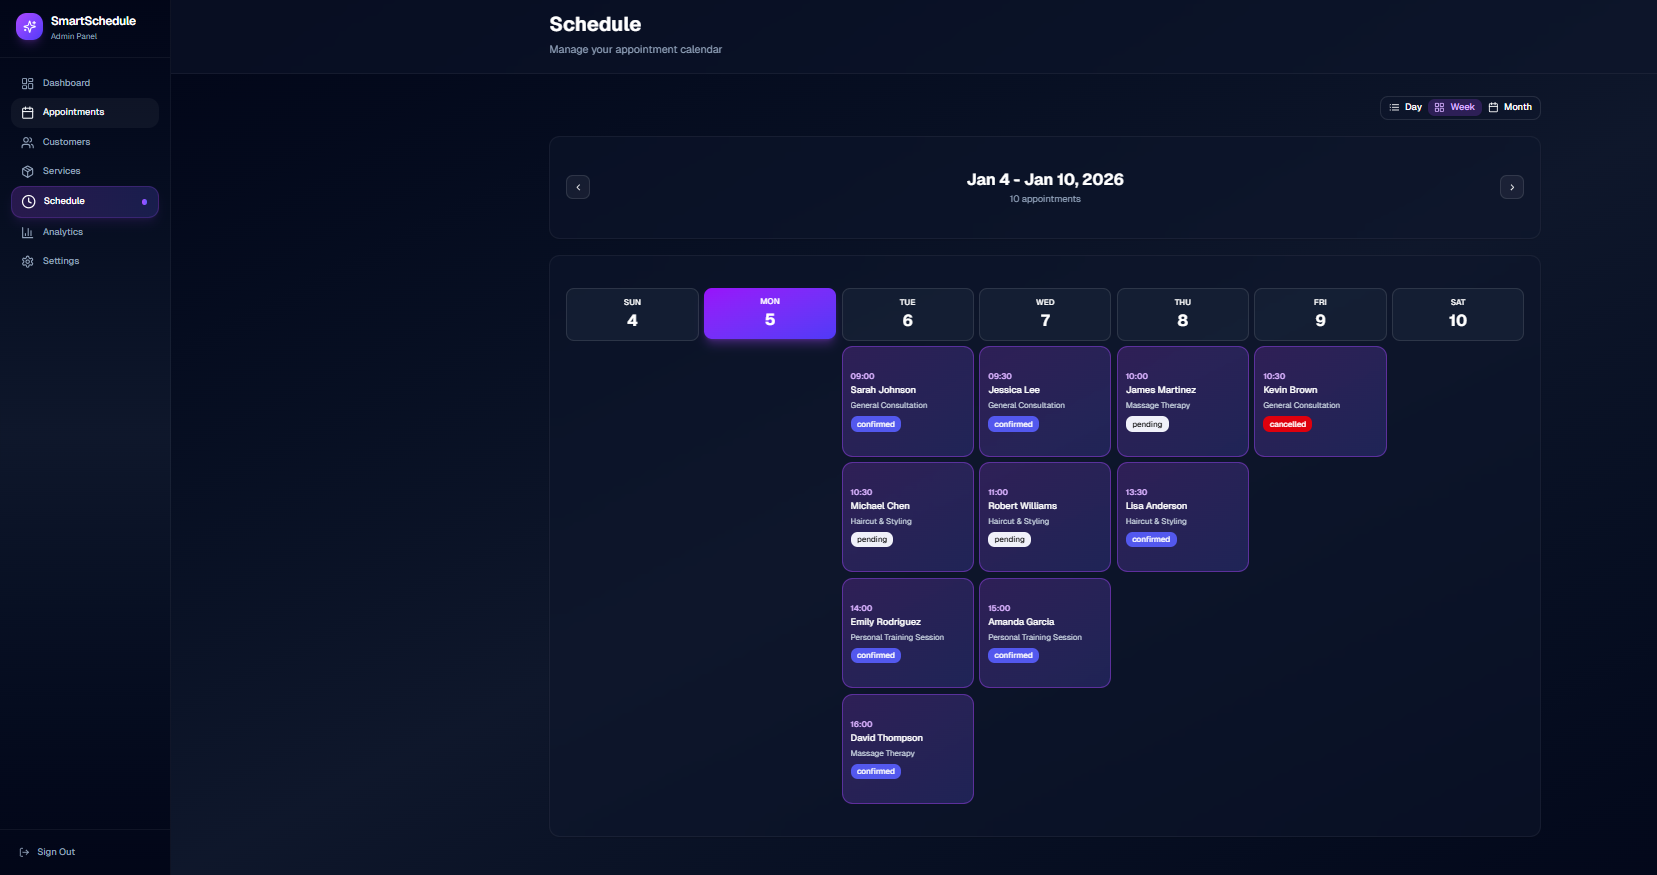Click 'Manage your appointment calendar' subtitle
The width and height of the screenshot is (1657, 875).
pyautogui.click(x=635, y=49)
